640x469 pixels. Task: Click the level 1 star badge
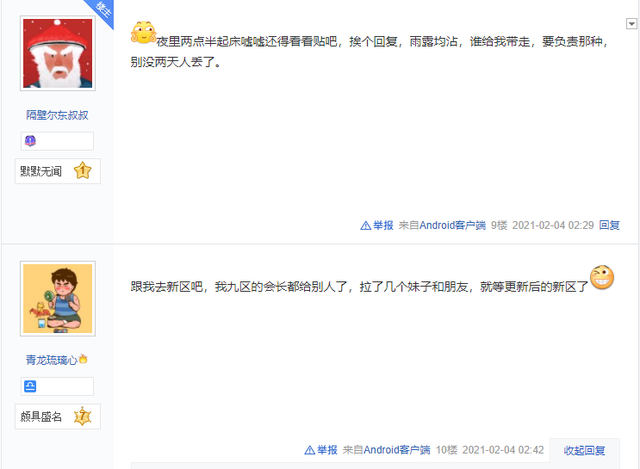(82, 171)
